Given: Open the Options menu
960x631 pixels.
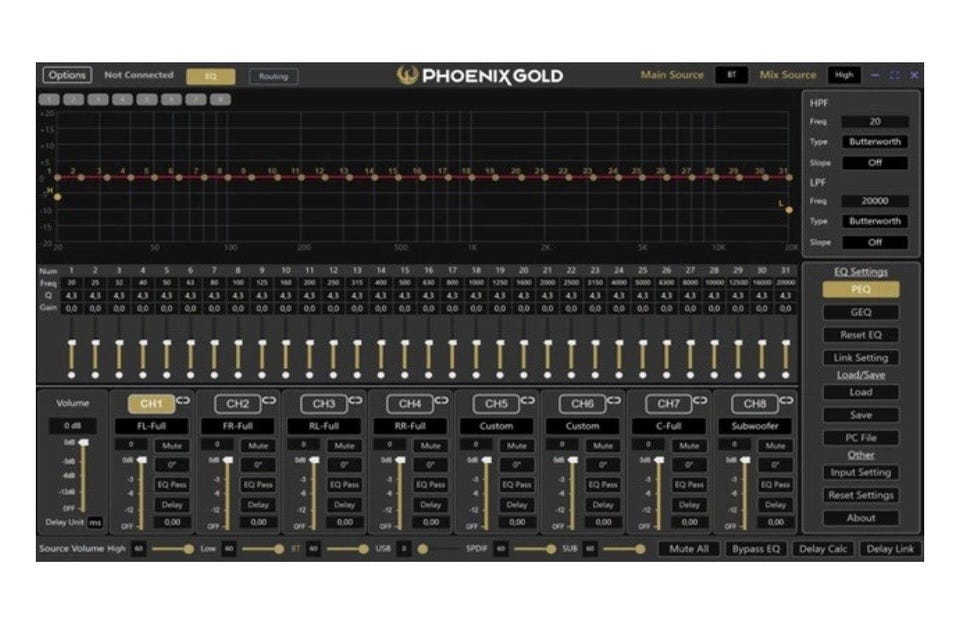Looking at the screenshot, I should click(67, 75).
